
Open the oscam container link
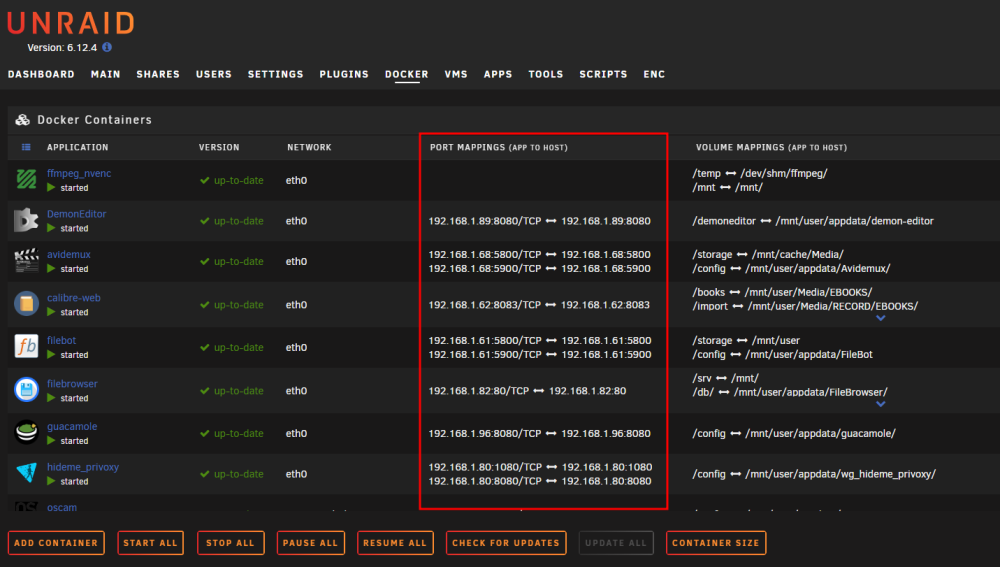point(62,507)
